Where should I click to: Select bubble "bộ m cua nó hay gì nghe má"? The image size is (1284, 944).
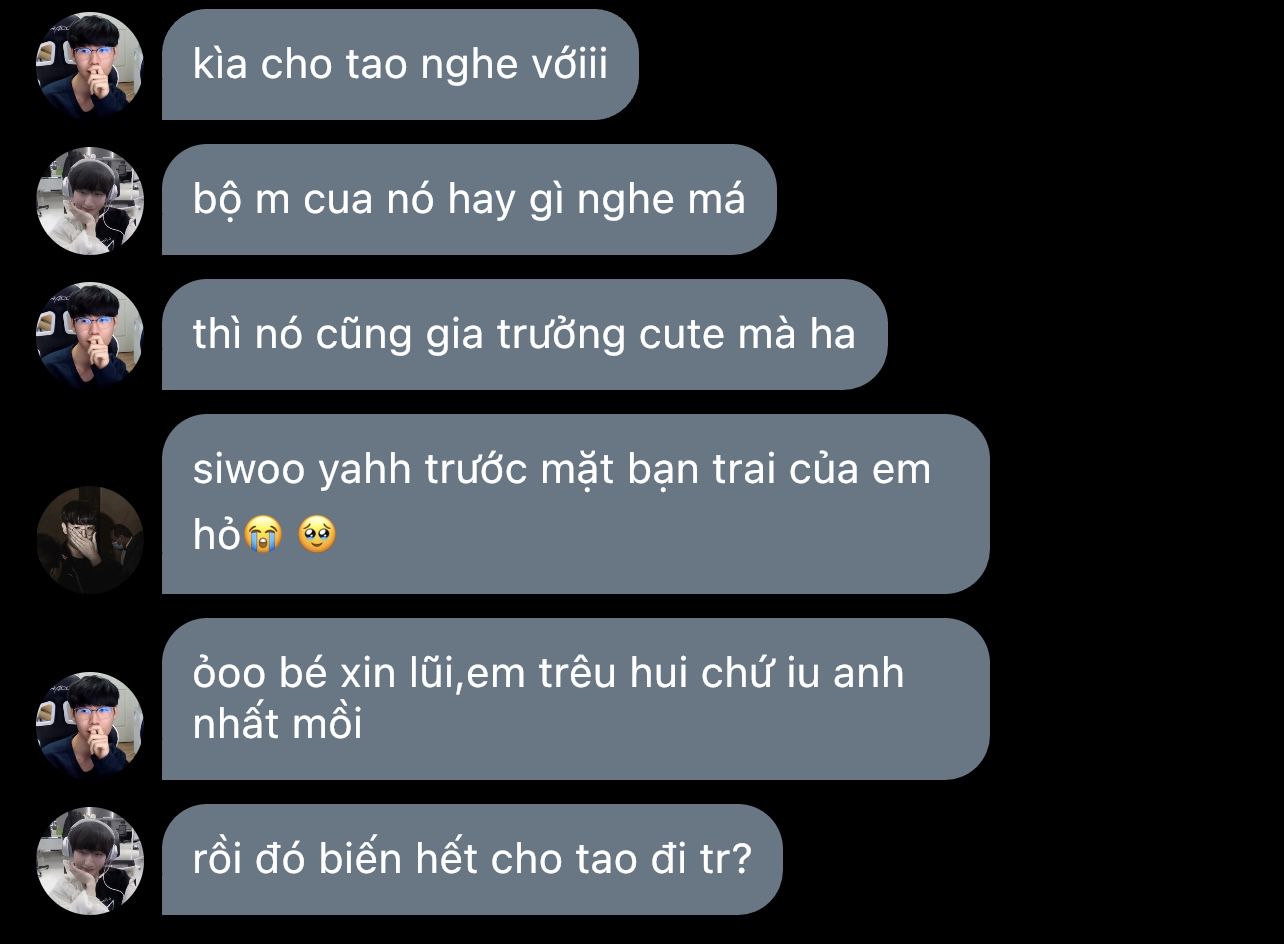point(469,200)
